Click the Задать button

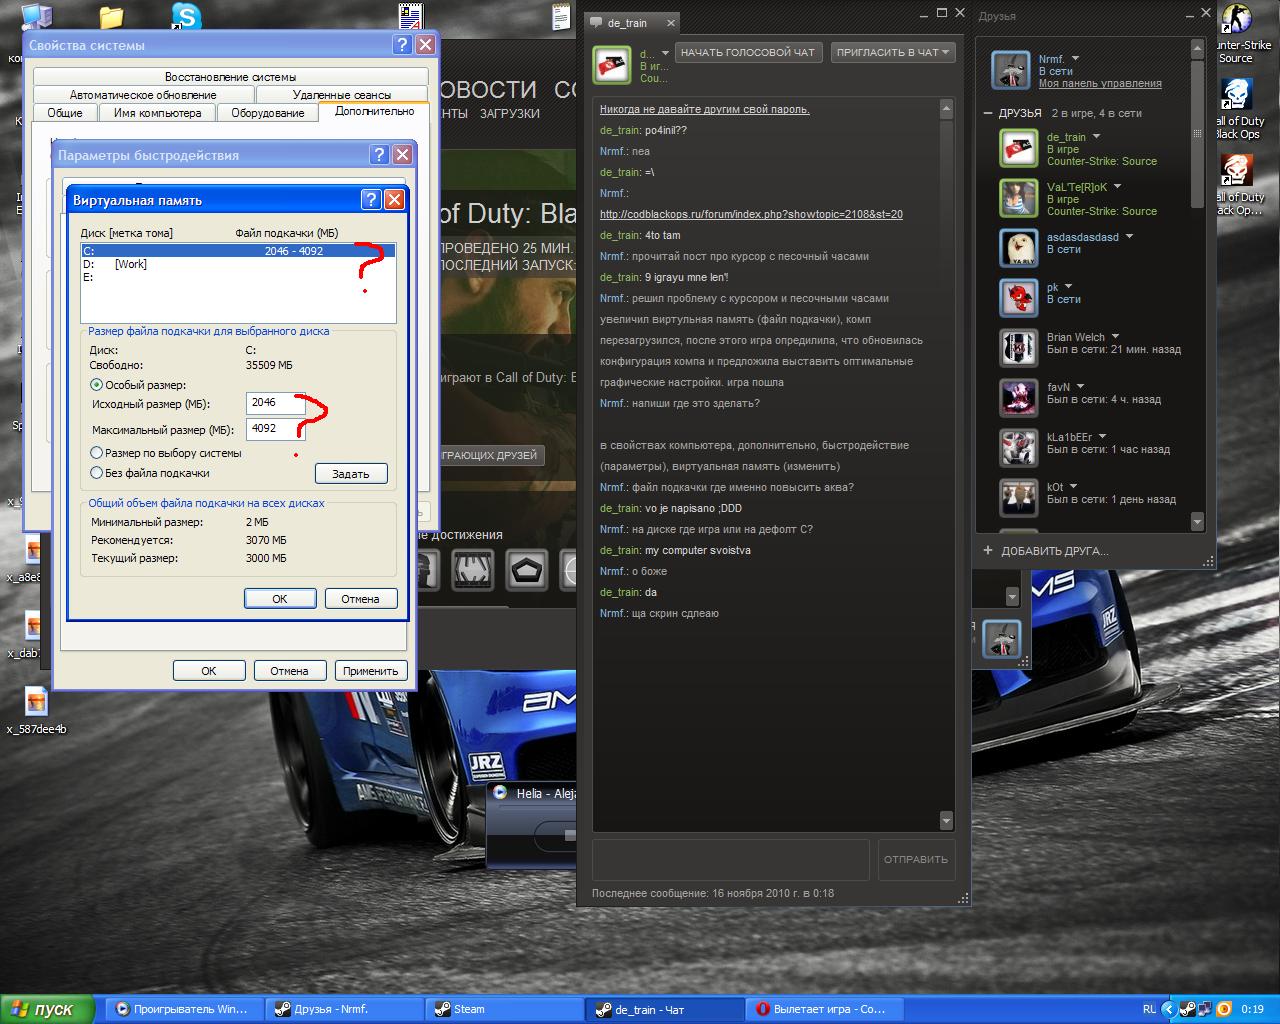[351, 474]
